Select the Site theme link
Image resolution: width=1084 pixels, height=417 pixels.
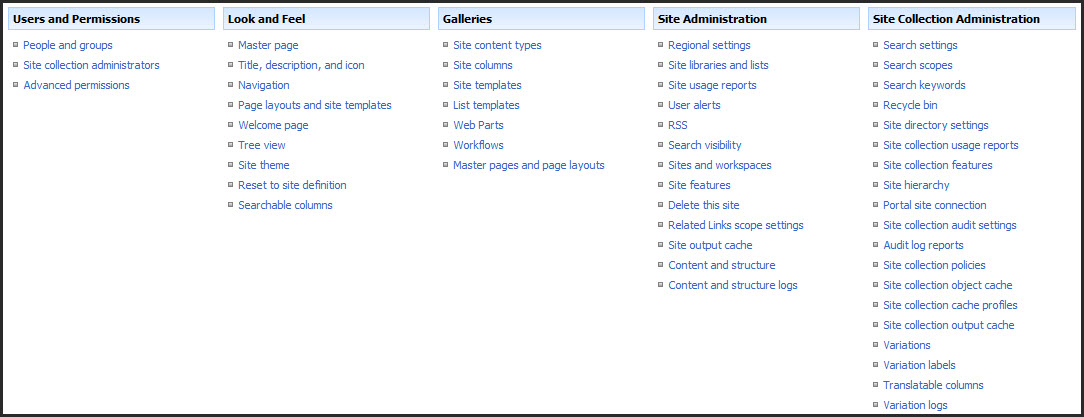264,165
